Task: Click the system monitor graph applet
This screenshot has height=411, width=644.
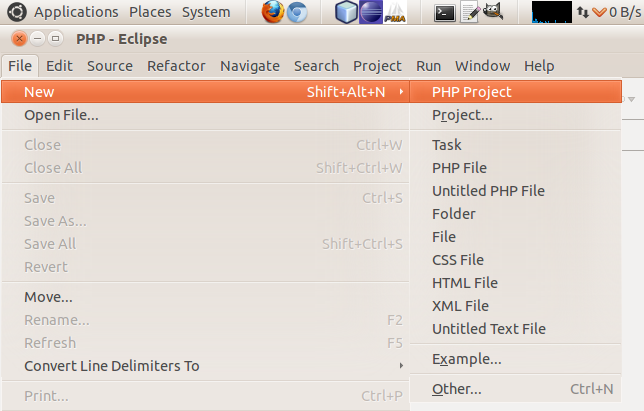Action: point(552,12)
